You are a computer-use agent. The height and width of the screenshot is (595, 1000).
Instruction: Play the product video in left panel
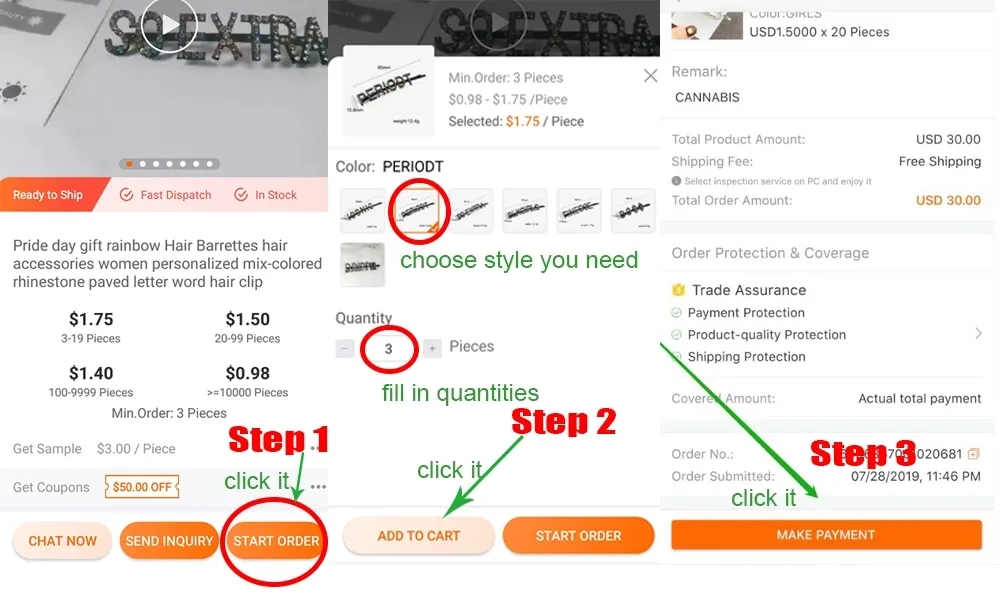pos(169,25)
